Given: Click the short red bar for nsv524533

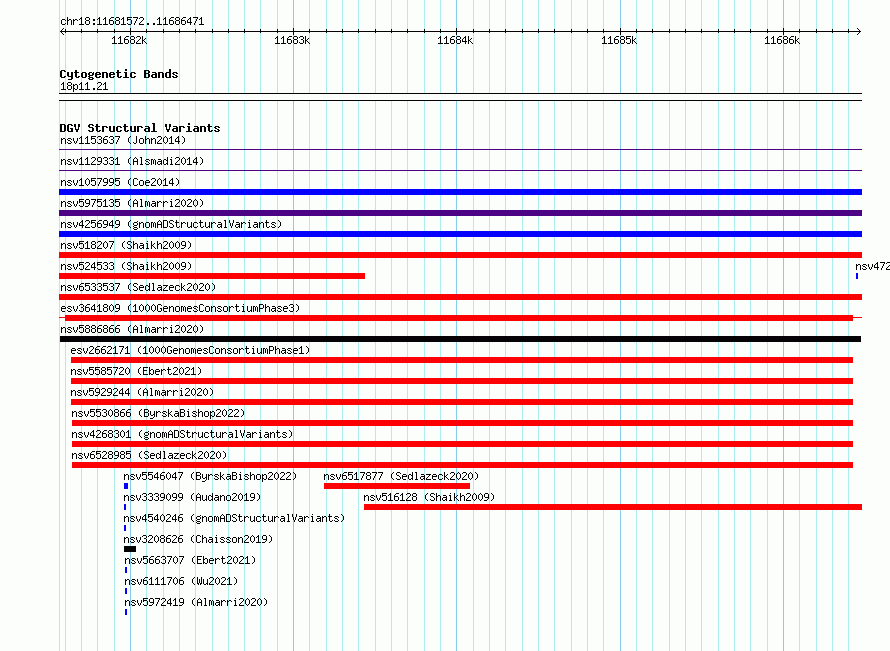Looking at the screenshot, I should 212,276.
